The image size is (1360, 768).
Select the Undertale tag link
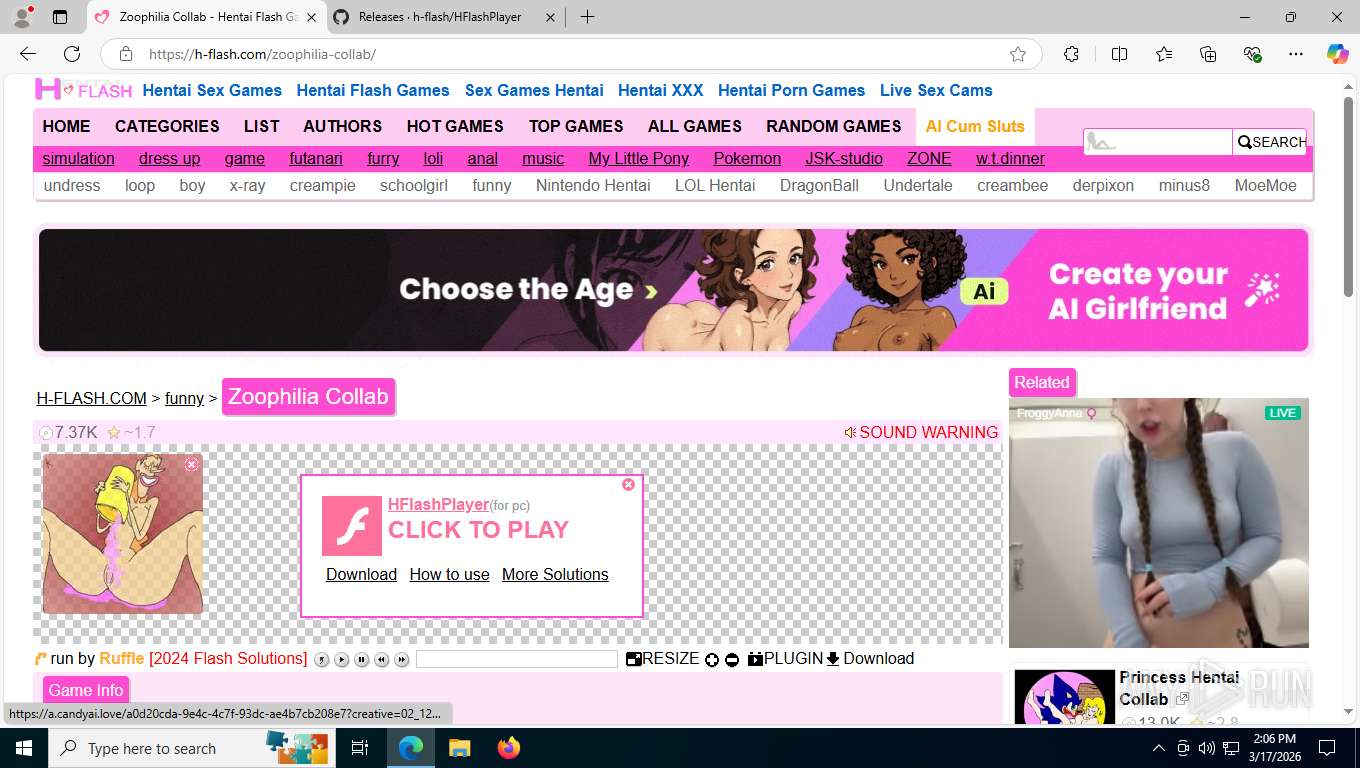[x=918, y=185]
